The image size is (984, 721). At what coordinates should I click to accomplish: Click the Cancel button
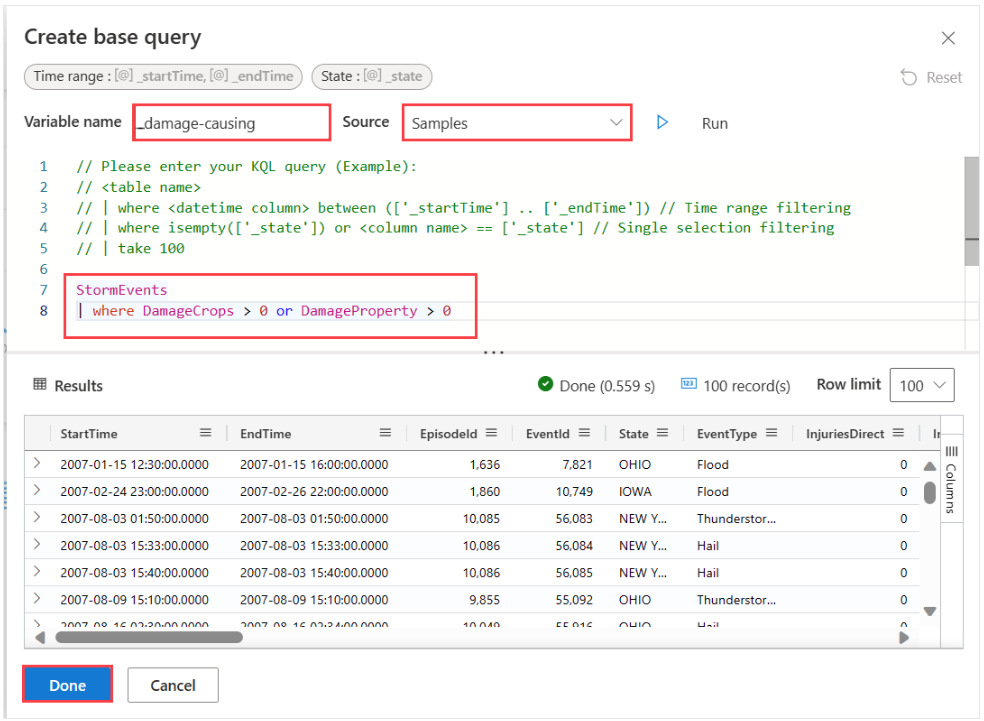[173, 685]
